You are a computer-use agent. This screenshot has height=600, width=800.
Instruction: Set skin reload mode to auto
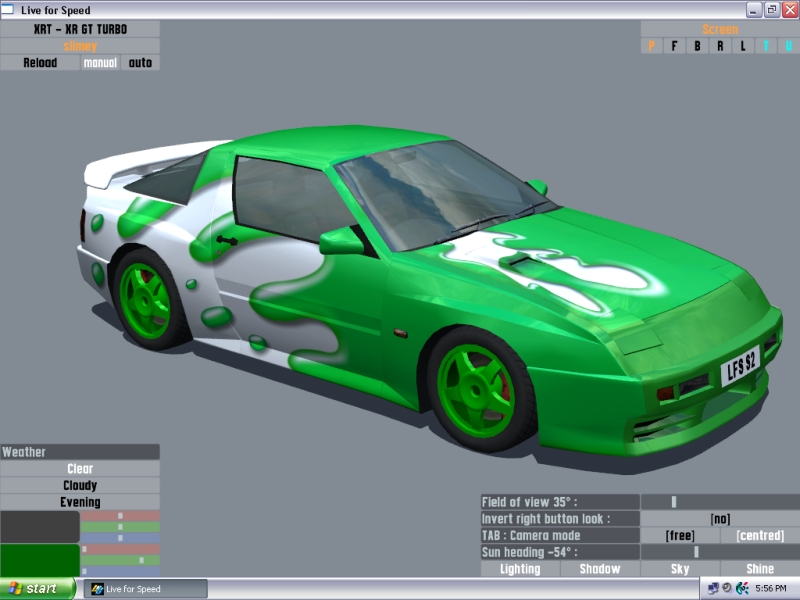pos(140,63)
